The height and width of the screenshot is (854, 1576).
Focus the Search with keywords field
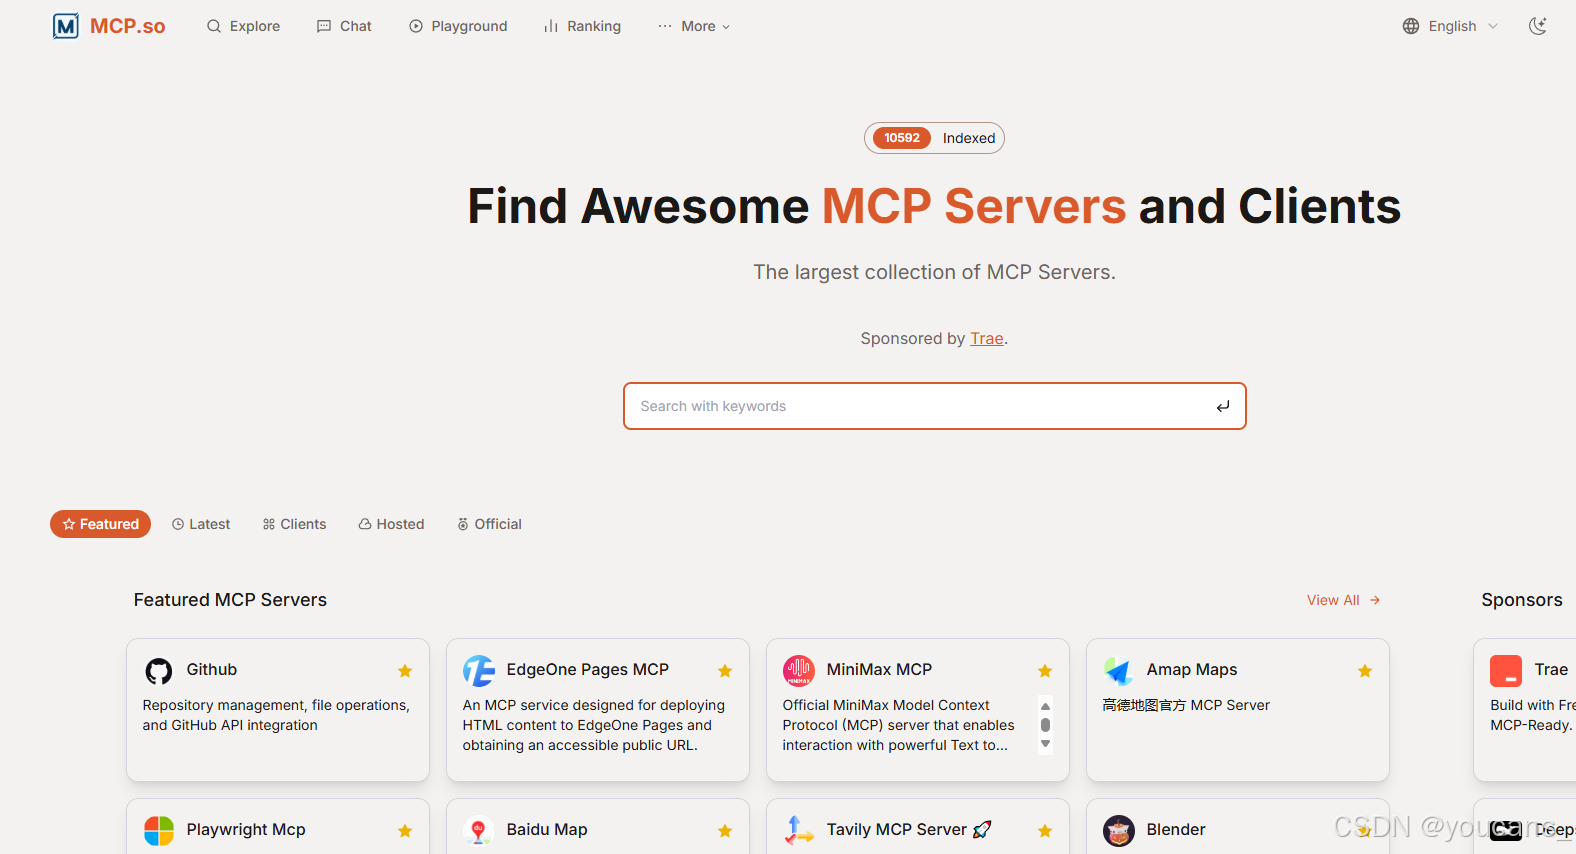935,406
